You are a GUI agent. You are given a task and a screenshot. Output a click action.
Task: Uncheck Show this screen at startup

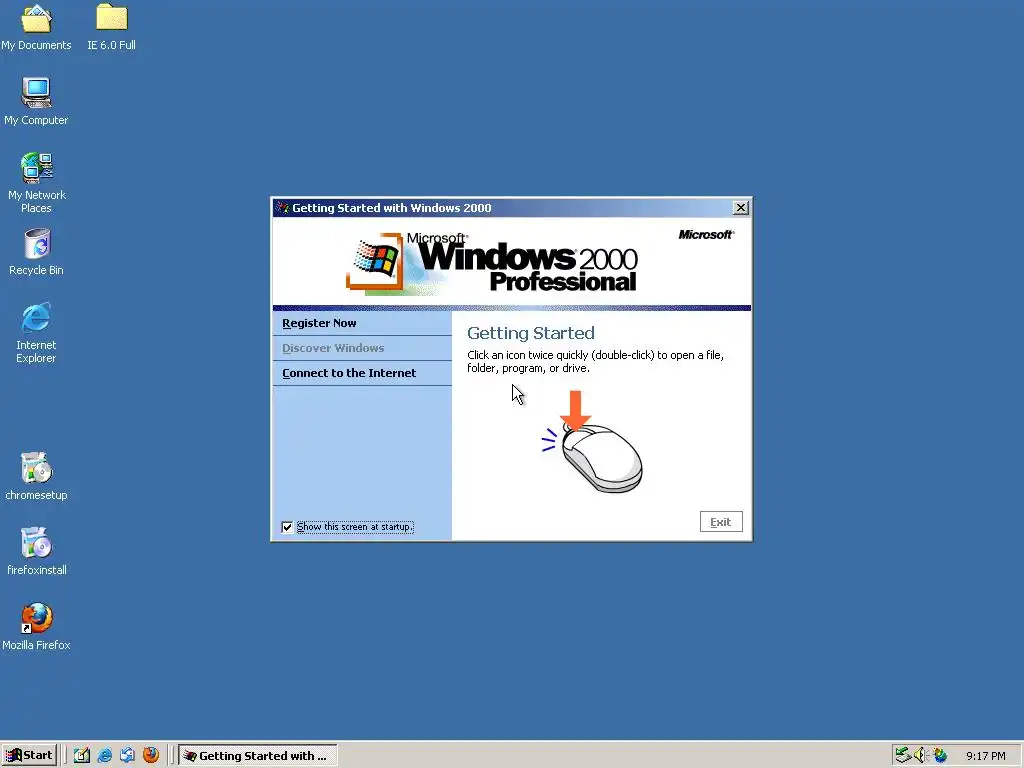[287, 527]
